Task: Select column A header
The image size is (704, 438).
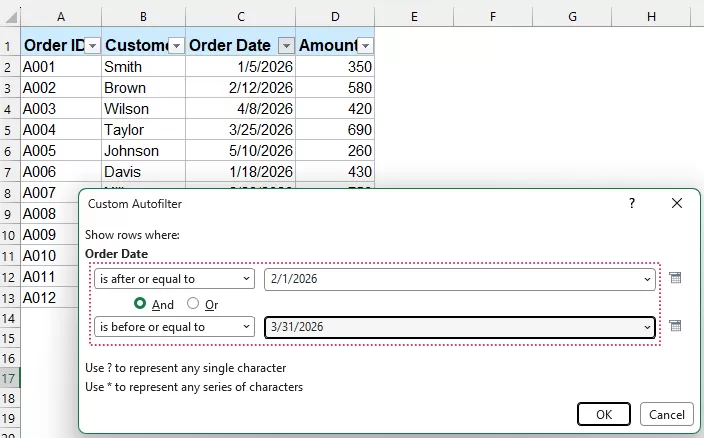Action: click(x=61, y=17)
